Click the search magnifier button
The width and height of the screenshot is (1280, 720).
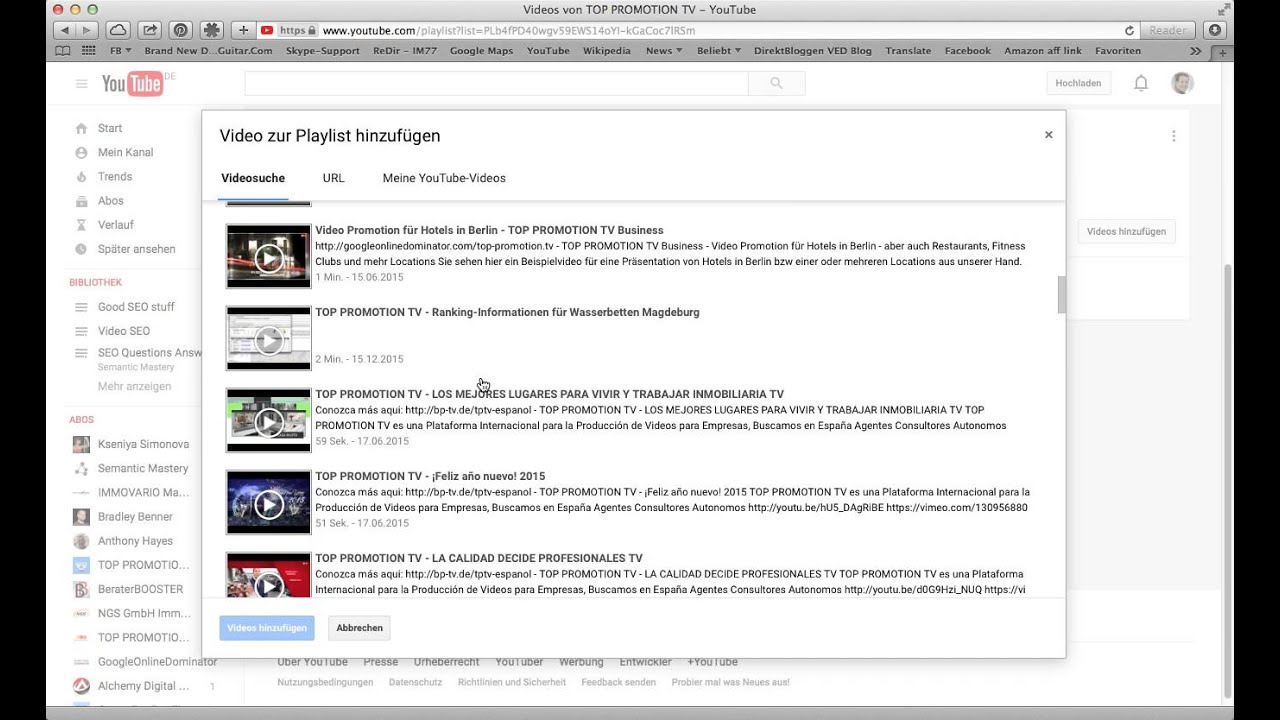[x=777, y=84]
